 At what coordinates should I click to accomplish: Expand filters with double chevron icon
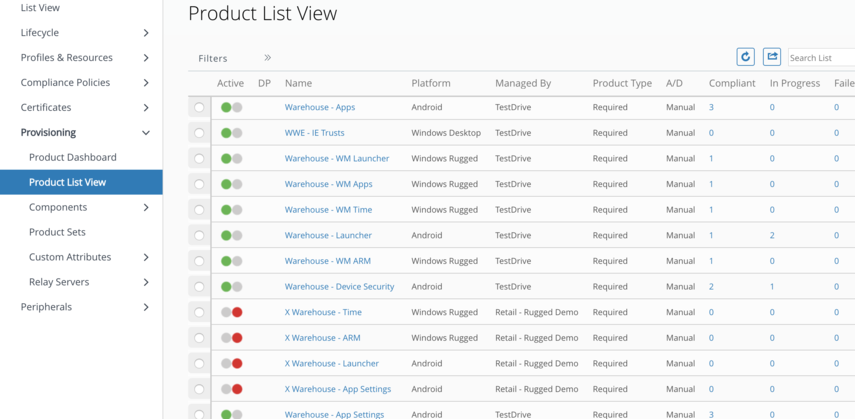click(267, 58)
